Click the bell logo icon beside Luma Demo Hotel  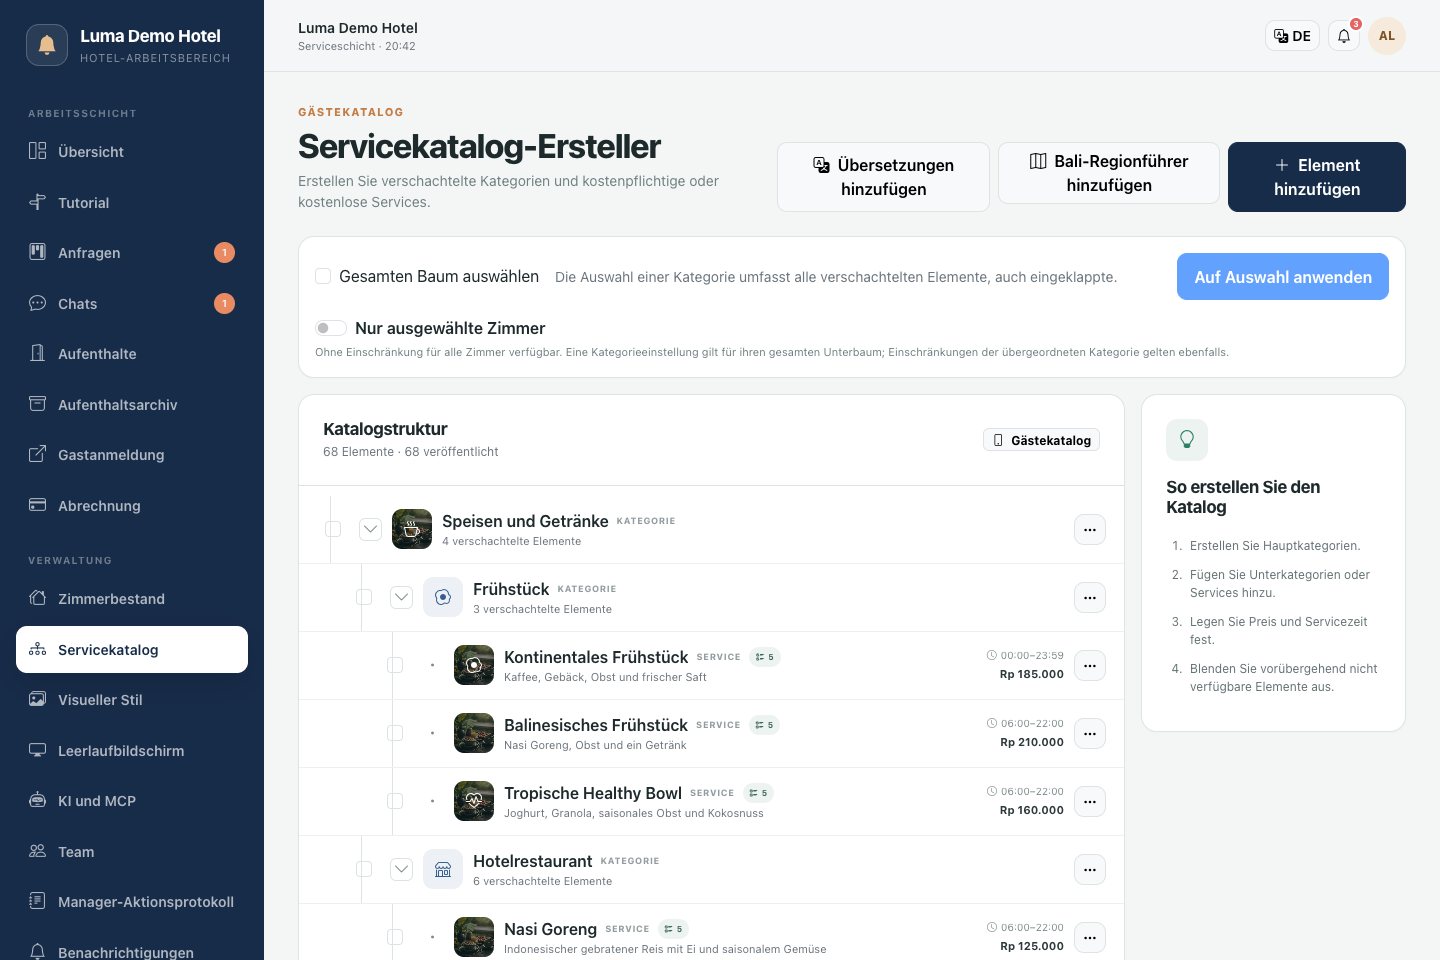47,45
